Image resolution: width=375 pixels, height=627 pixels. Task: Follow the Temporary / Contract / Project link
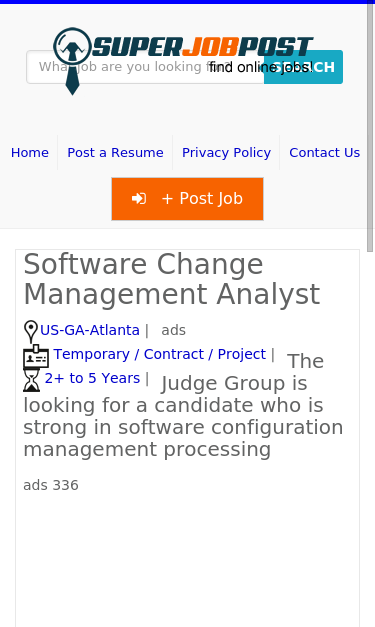coord(160,354)
